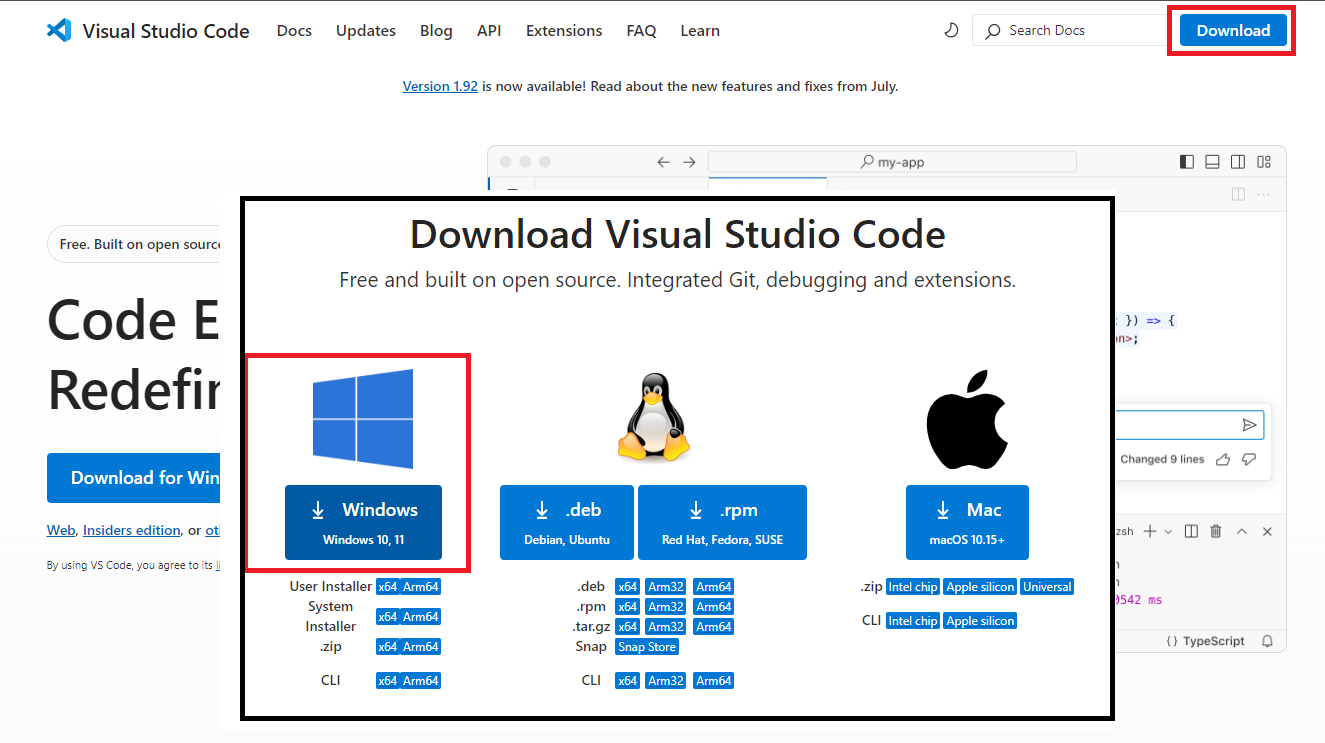Click the editor back arrow icon
This screenshot has width=1325, height=743.
663,162
